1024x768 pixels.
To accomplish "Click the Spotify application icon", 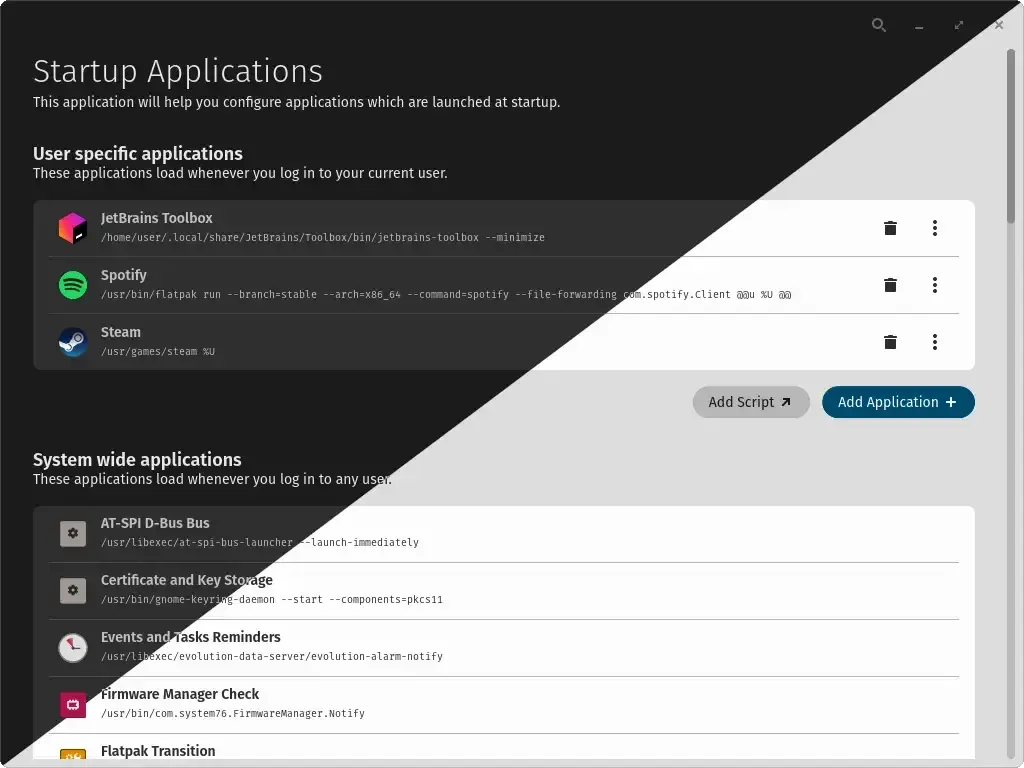I will pyautogui.click(x=72, y=285).
